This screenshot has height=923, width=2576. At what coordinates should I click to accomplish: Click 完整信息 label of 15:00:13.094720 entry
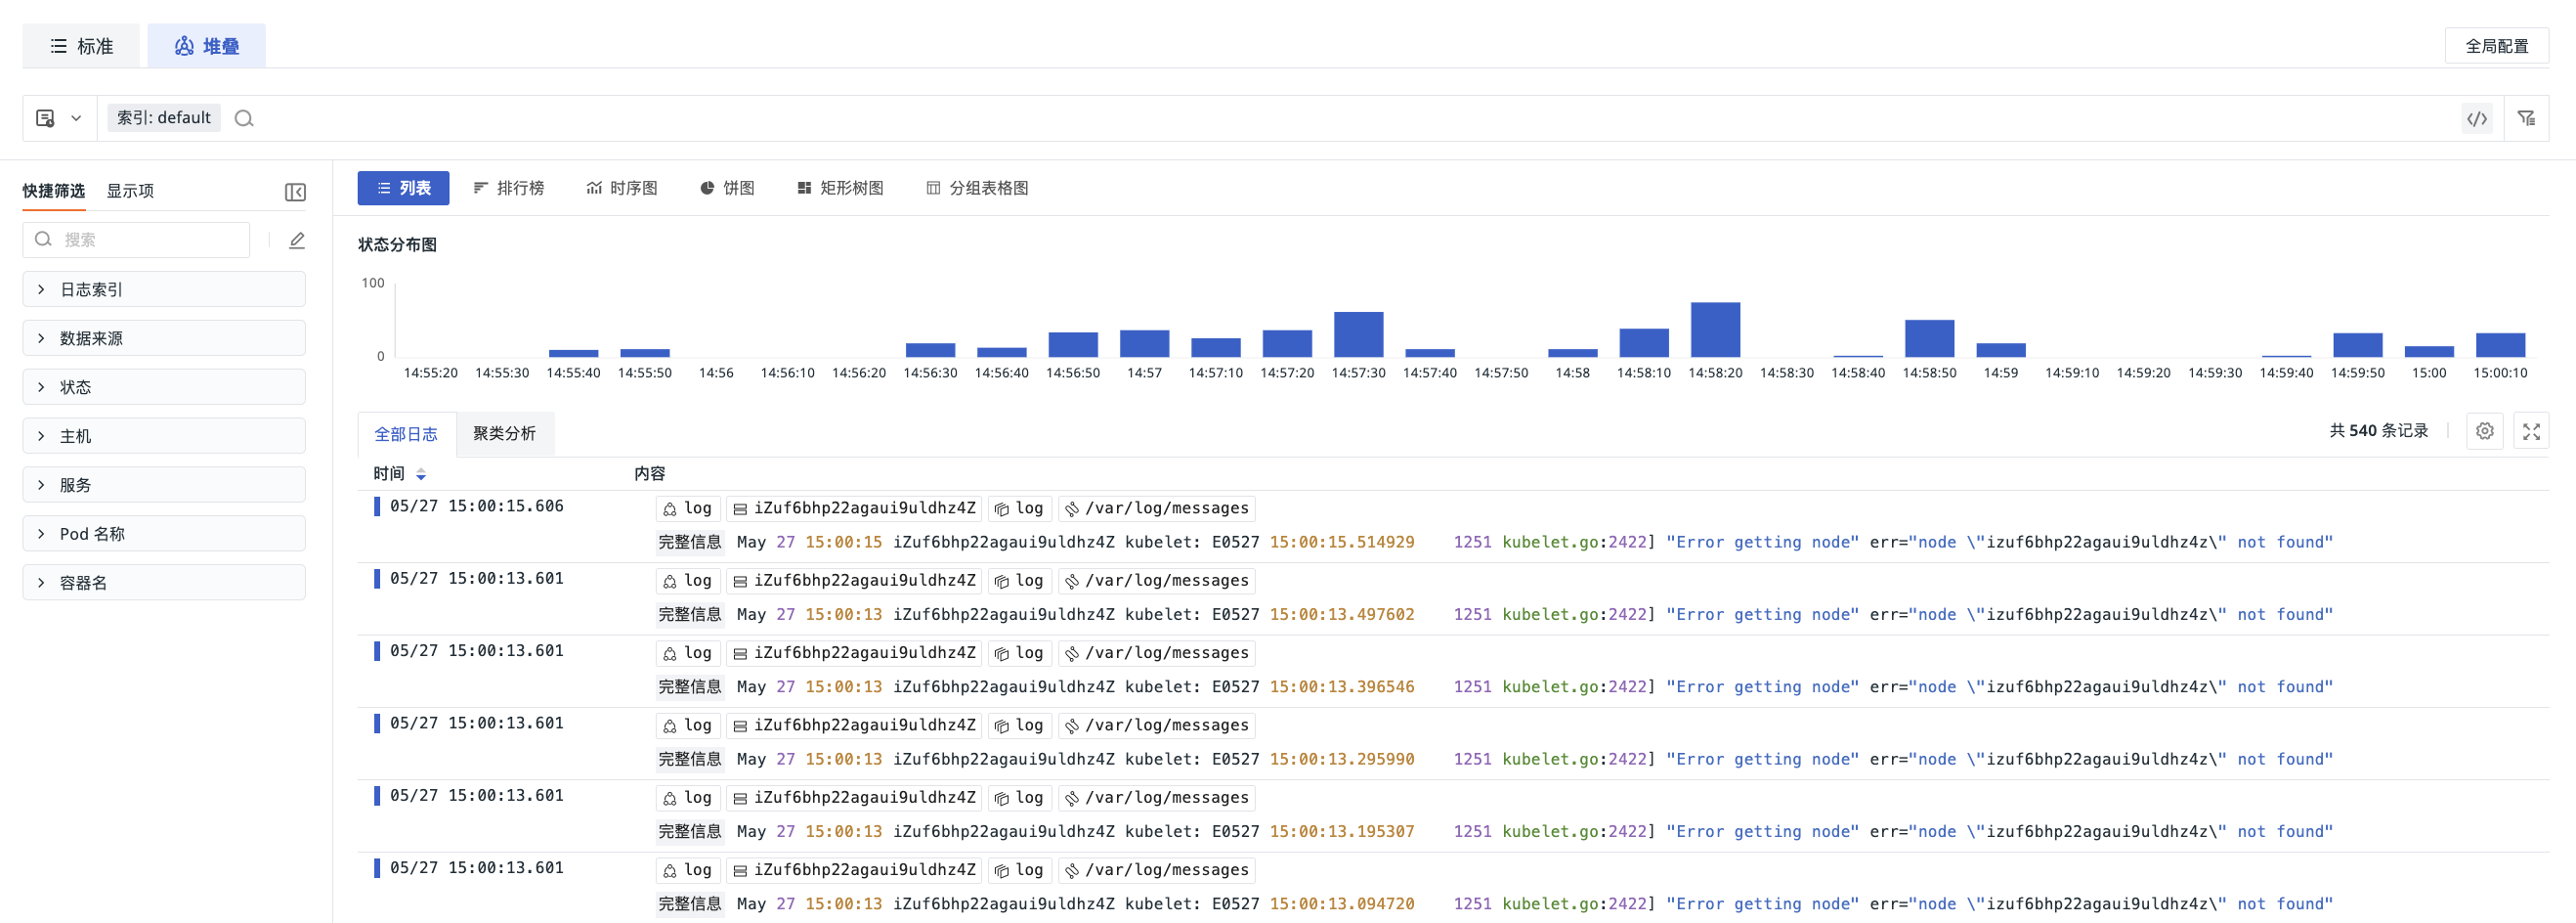(x=689, y=904)
